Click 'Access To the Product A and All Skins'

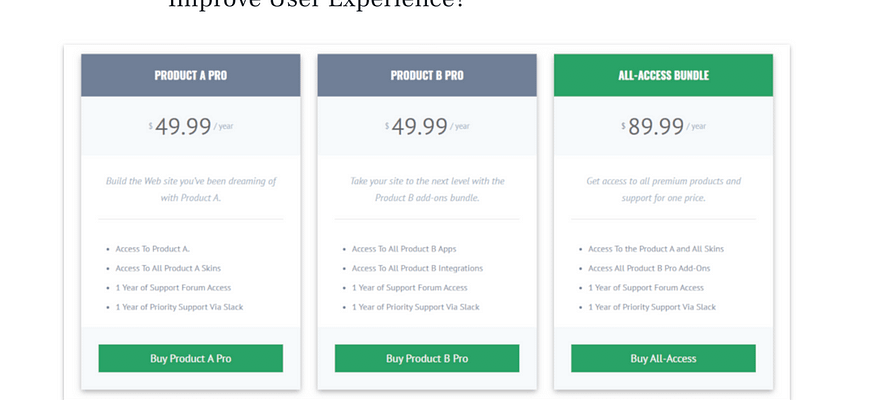(656, 249)
